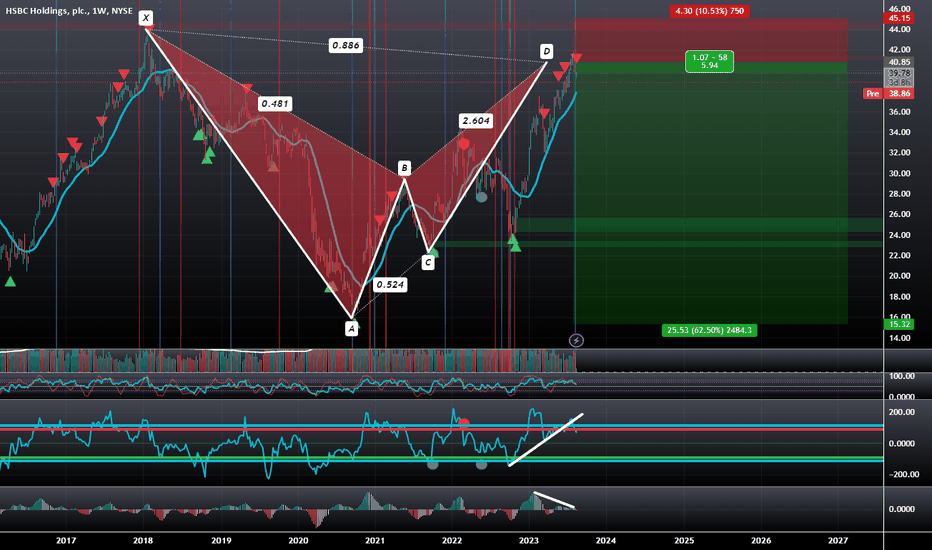Click the Pre 38.86 pre-market price tag
The image size is (932, 550).
tap(888, 93)
